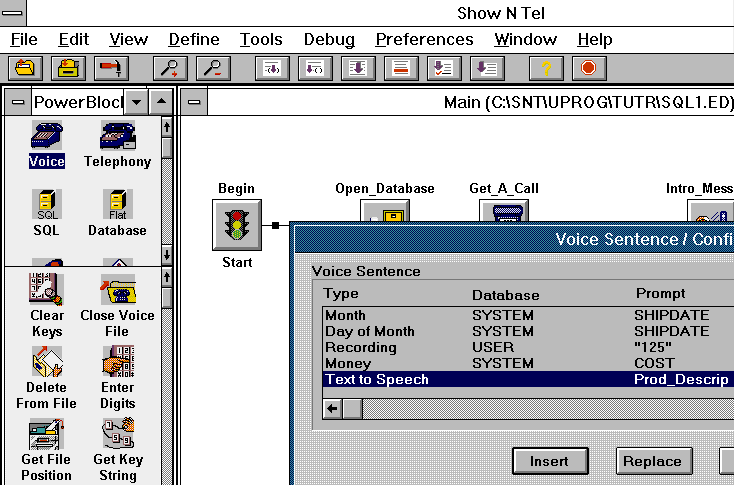Click the large down-arrow run toolbar icon
Viewport: 734px width, 485px height.
click(359, 68)
